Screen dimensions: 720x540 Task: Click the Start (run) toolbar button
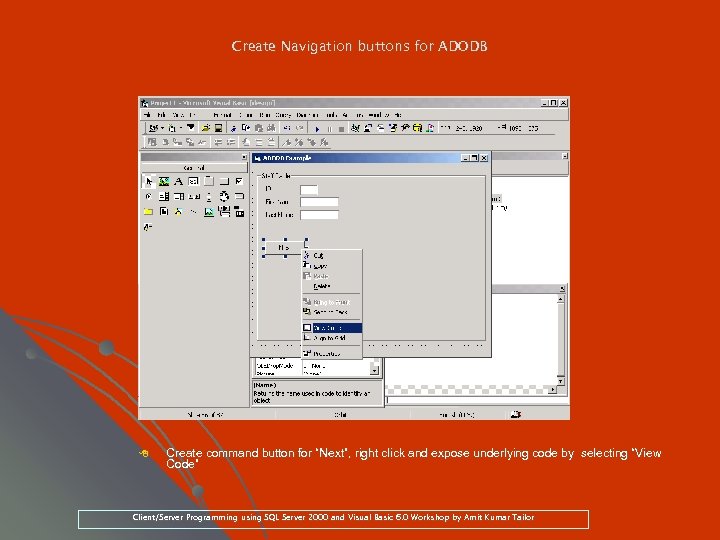point(317,129)
